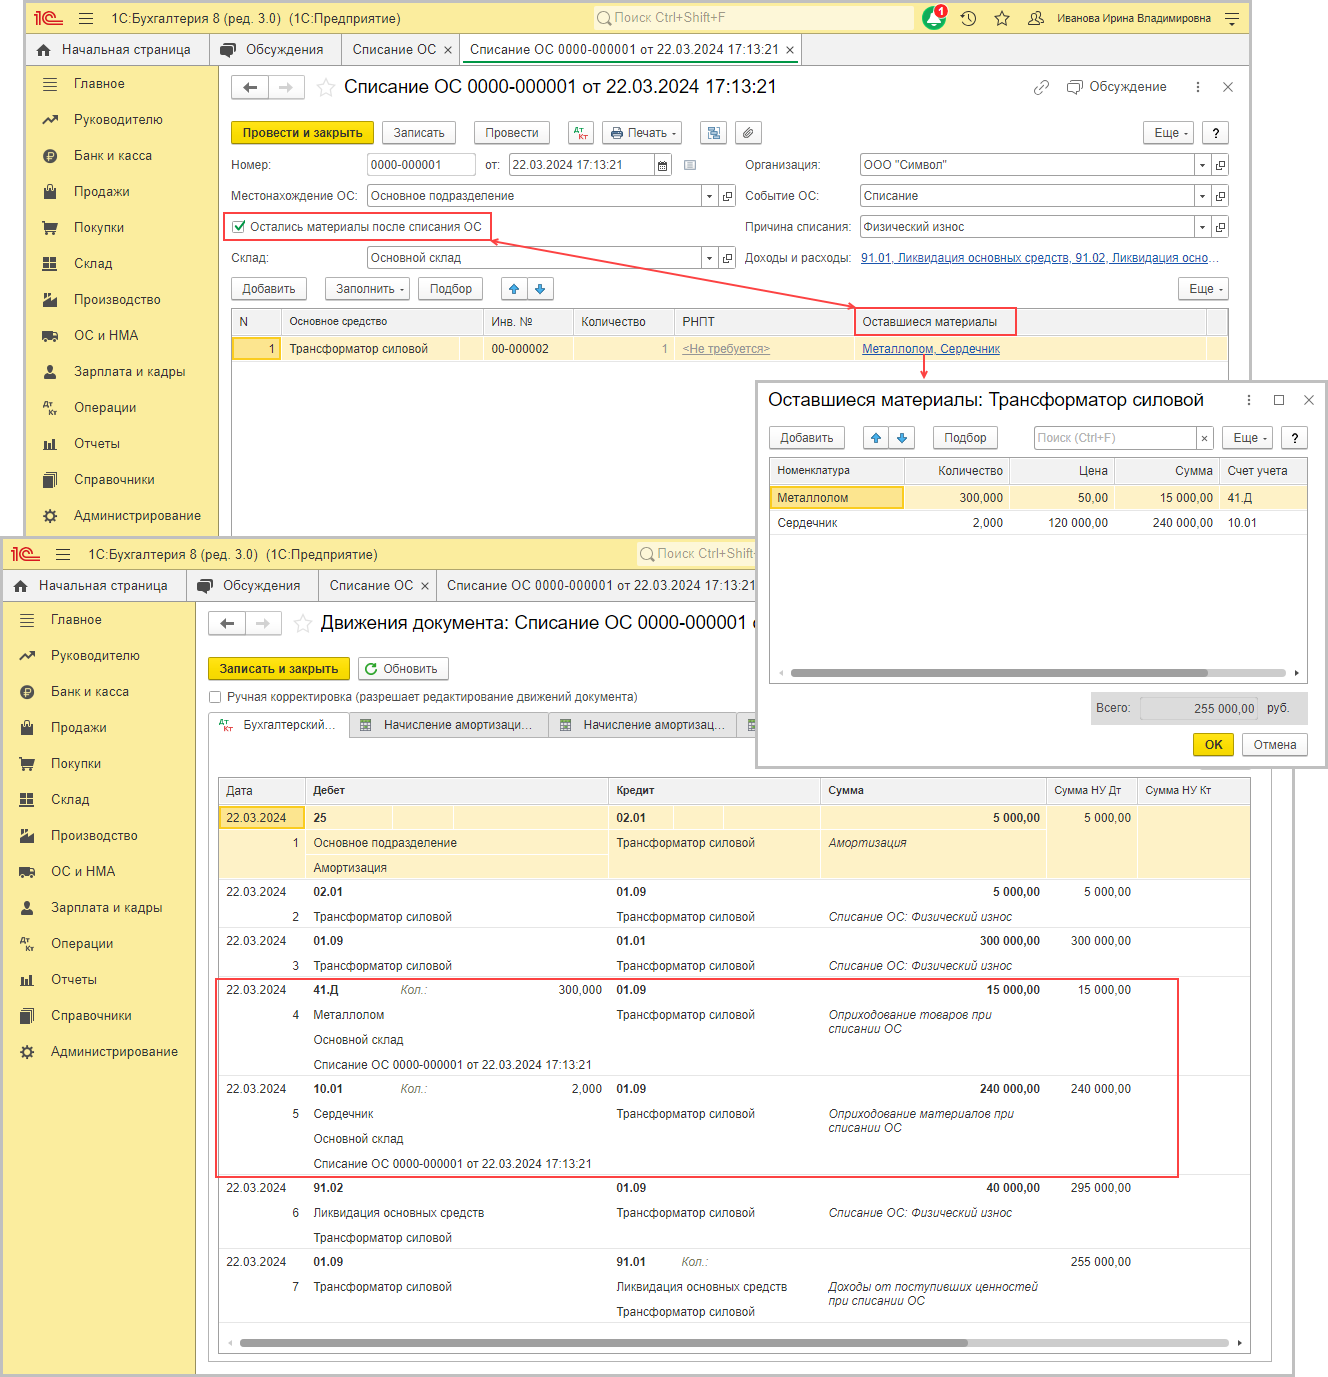
Task: Click the paperclip attachments icon
Action: pyautogui.click(x=748, y=133)
